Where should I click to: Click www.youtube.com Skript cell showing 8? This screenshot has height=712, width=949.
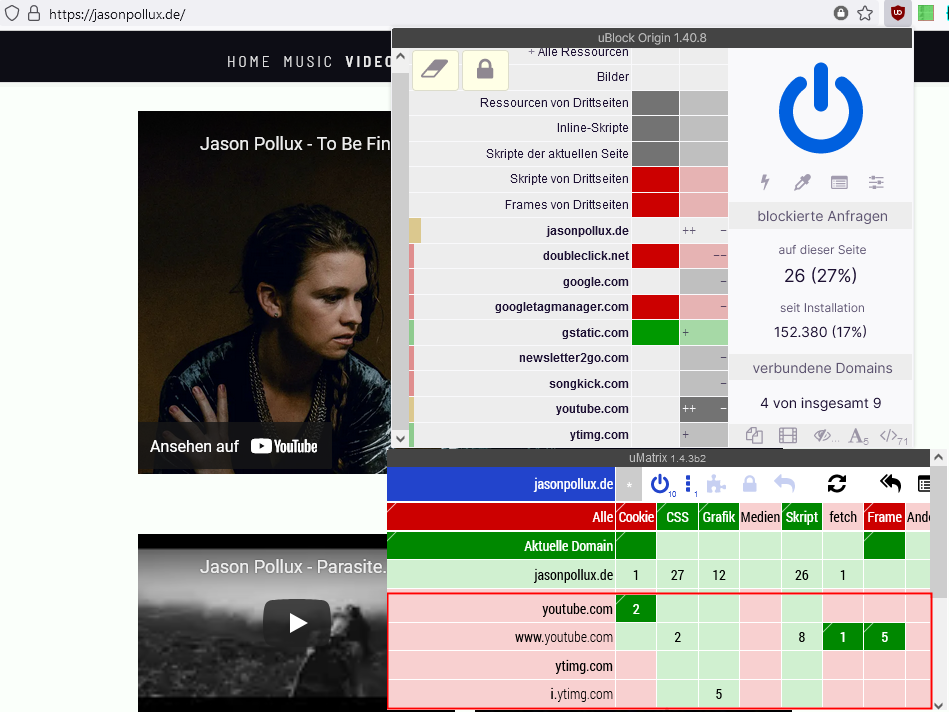(801, 637)
